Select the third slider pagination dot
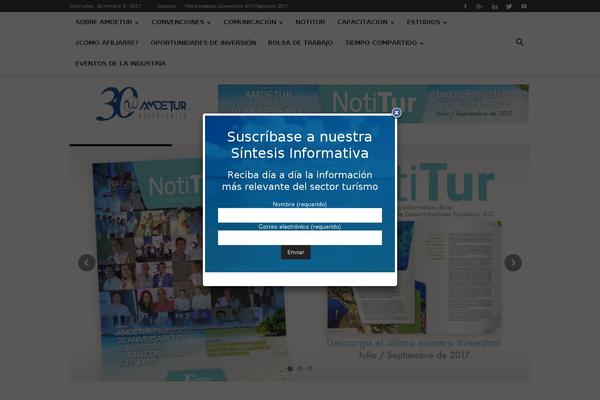 pyautogui.click(x=310, y=369)
